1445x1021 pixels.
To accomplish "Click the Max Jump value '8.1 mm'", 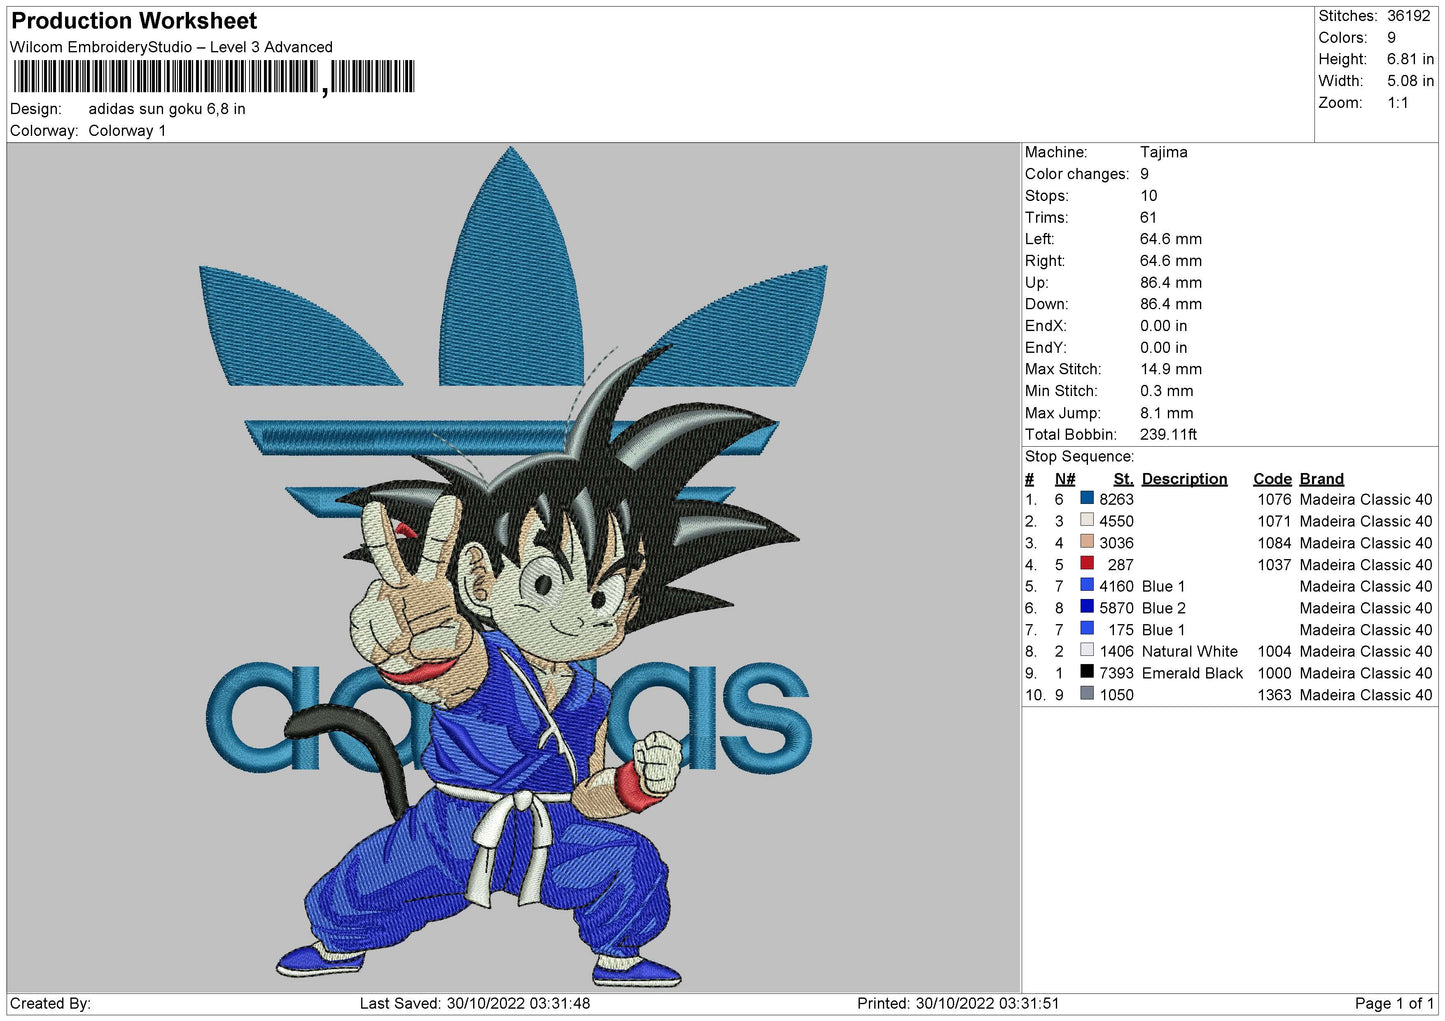I will click(x=1167, y=413).
